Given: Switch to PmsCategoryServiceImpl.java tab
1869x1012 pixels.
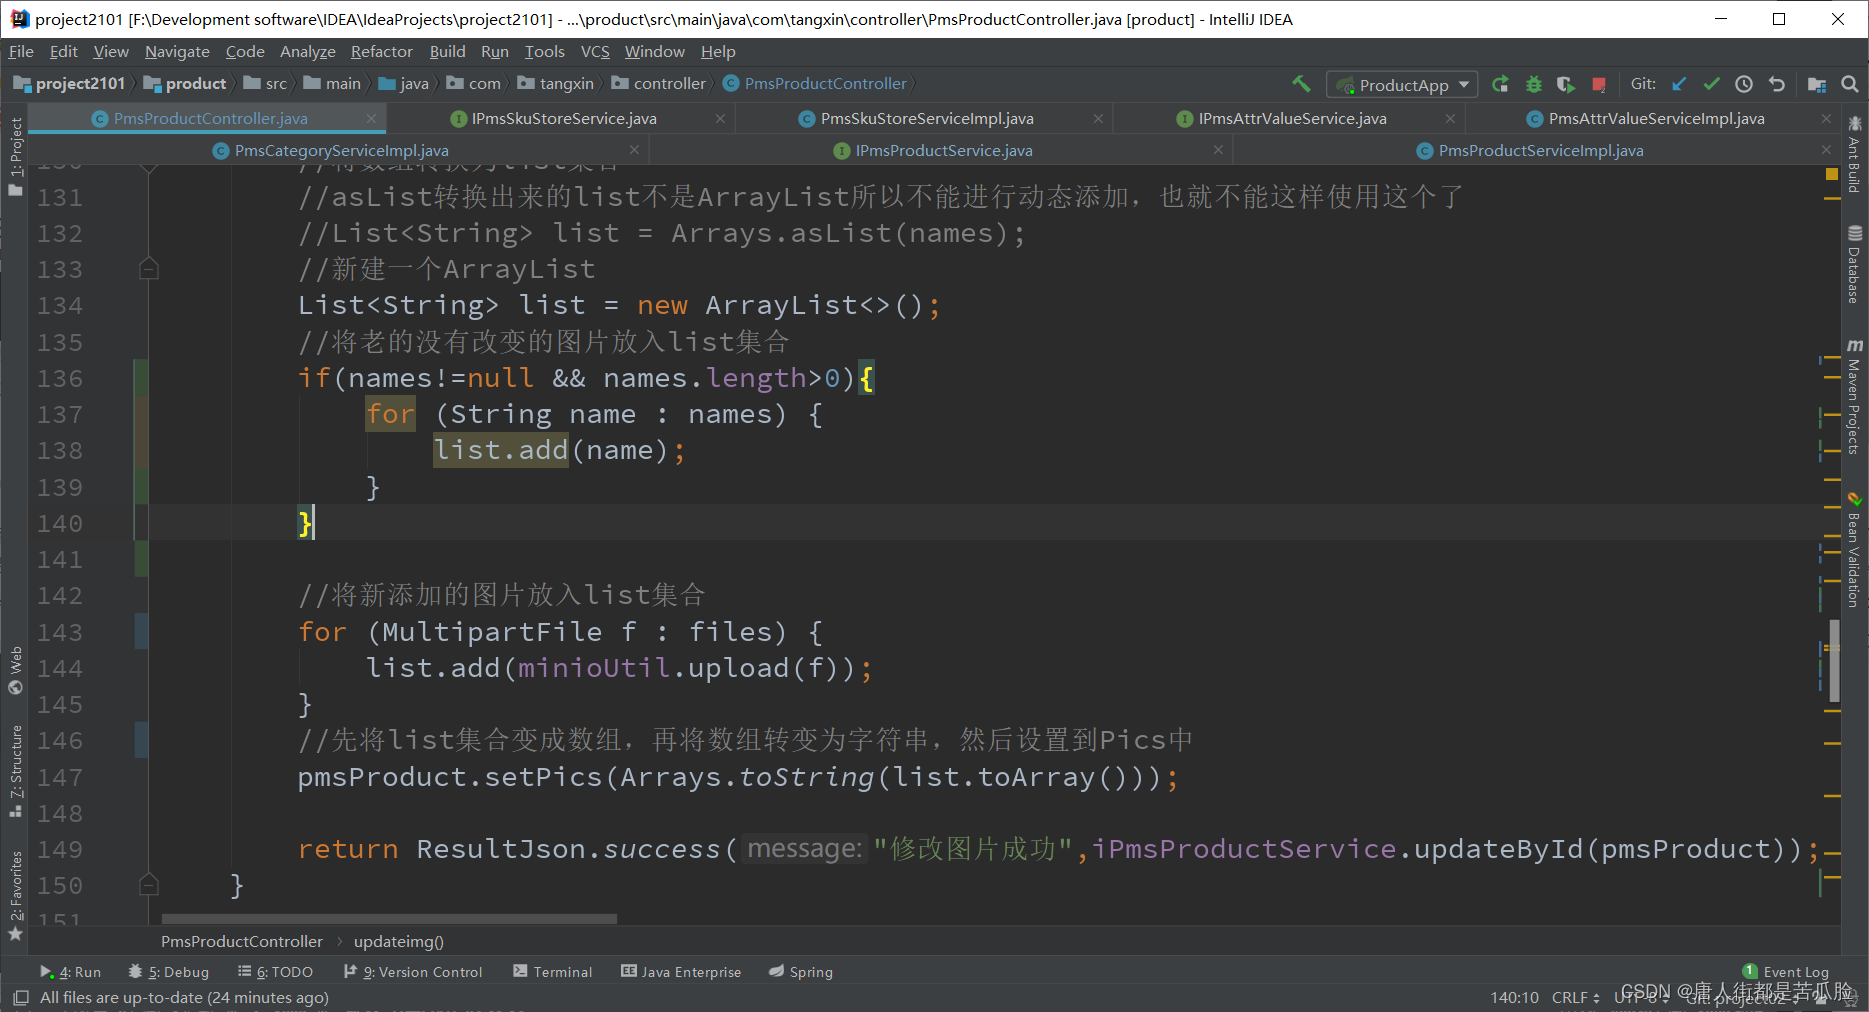Looking at the screenshot, I should 341,150.
